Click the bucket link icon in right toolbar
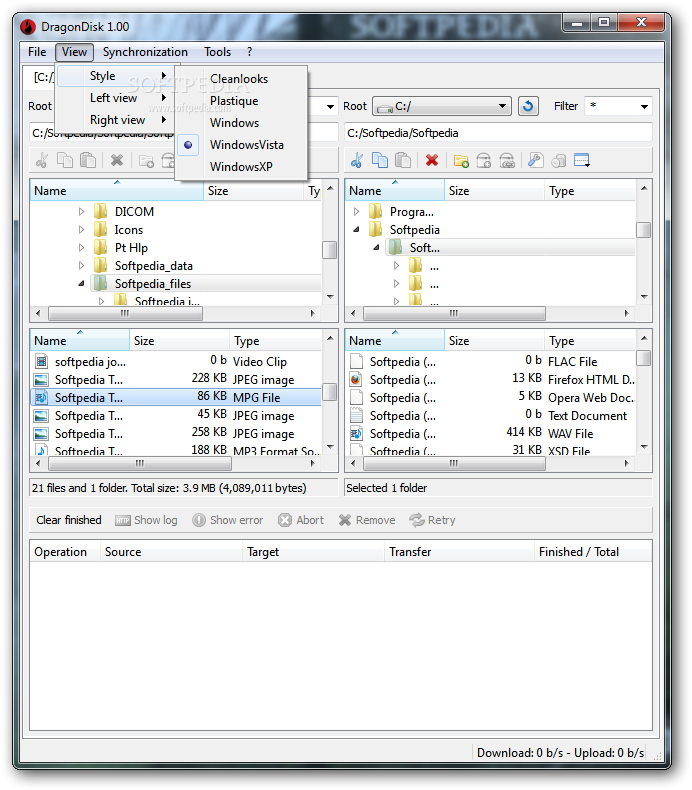Image resolution: width=692 pixels, height=790 pixels. tap(507, 161)
